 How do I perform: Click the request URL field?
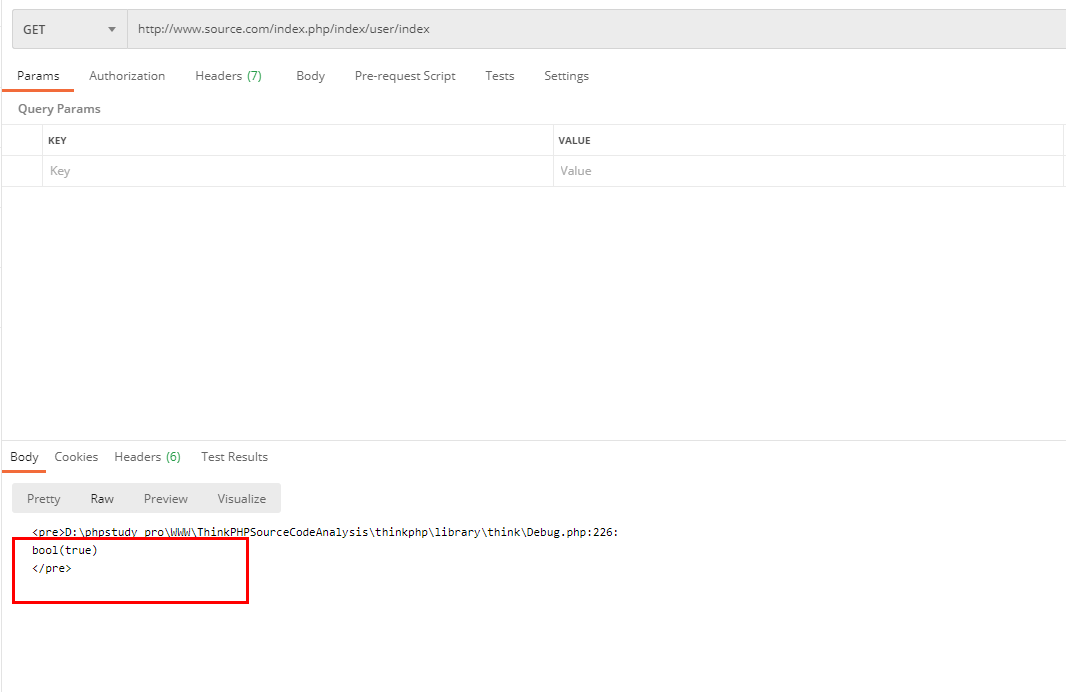(596, 29)
